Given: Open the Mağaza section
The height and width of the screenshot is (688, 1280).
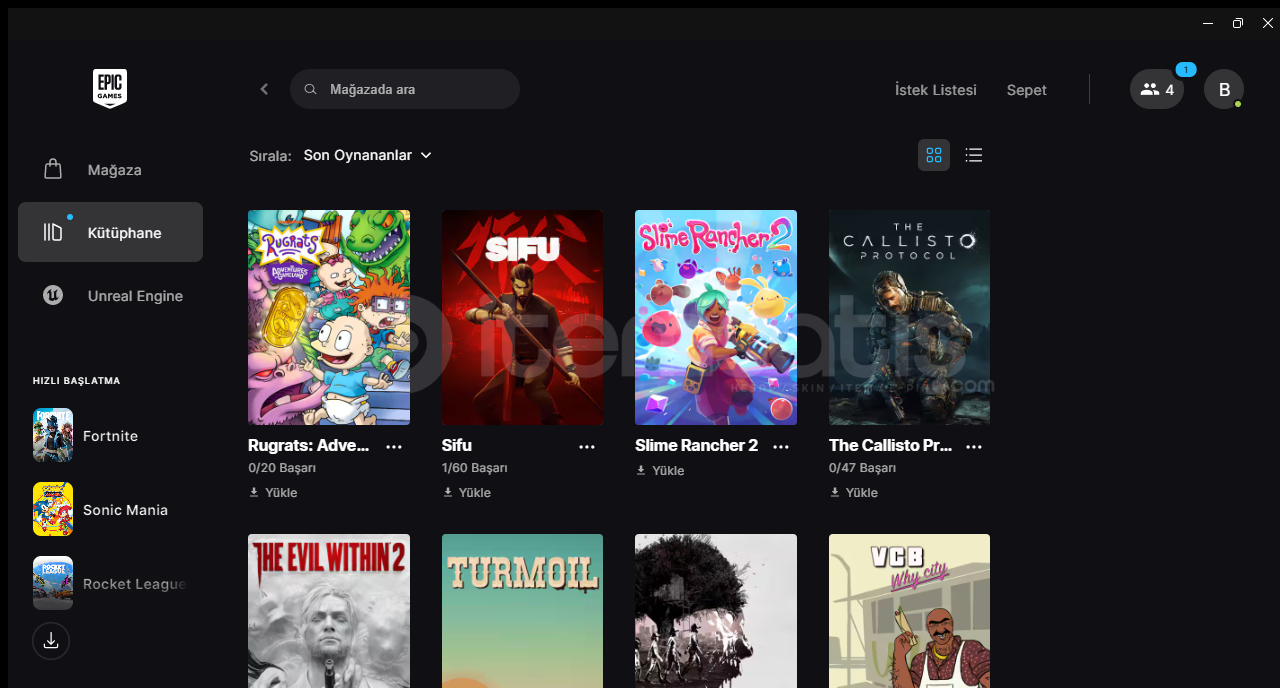Looking at the screenshot, I should click(110, 170).
